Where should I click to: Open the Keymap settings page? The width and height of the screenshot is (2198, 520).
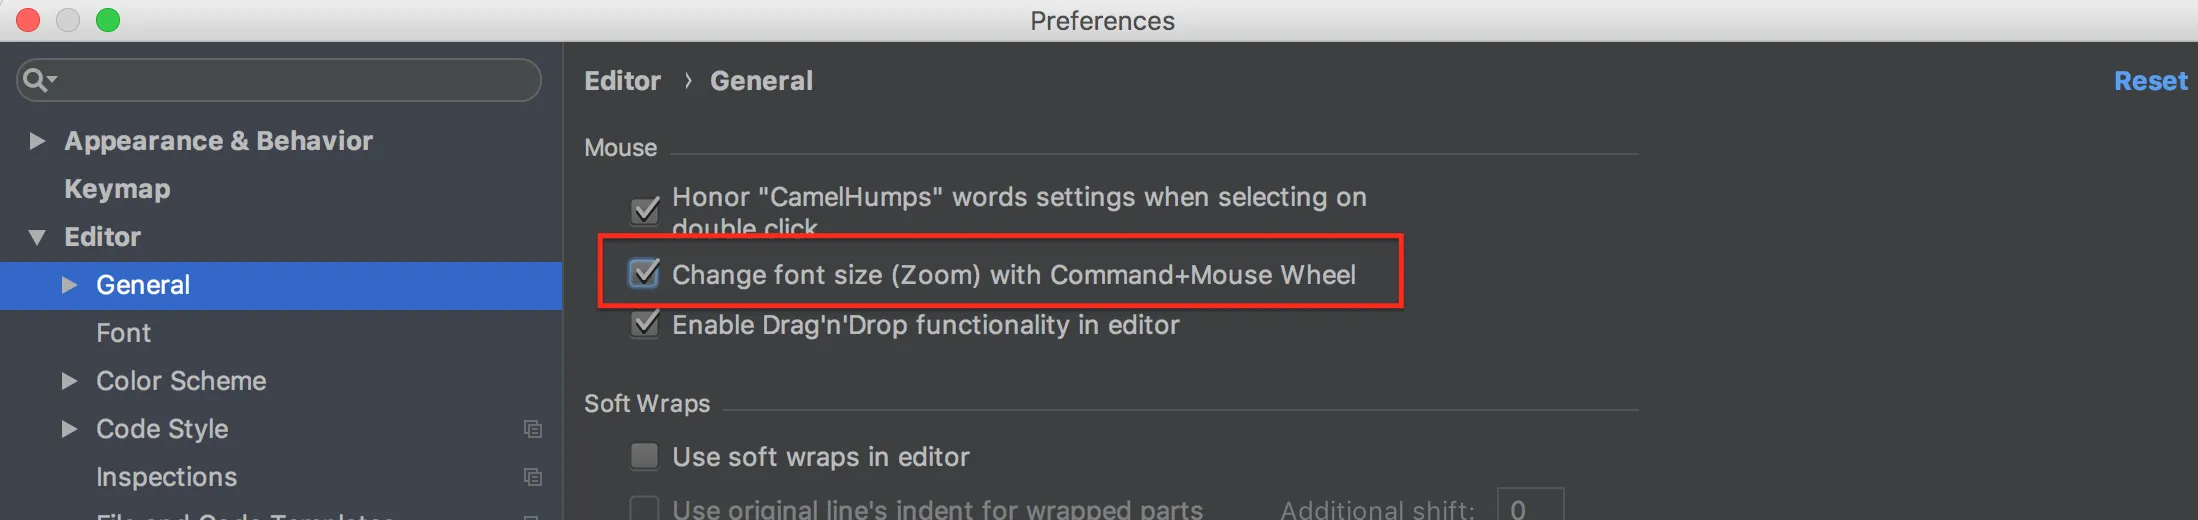(117, 189)
